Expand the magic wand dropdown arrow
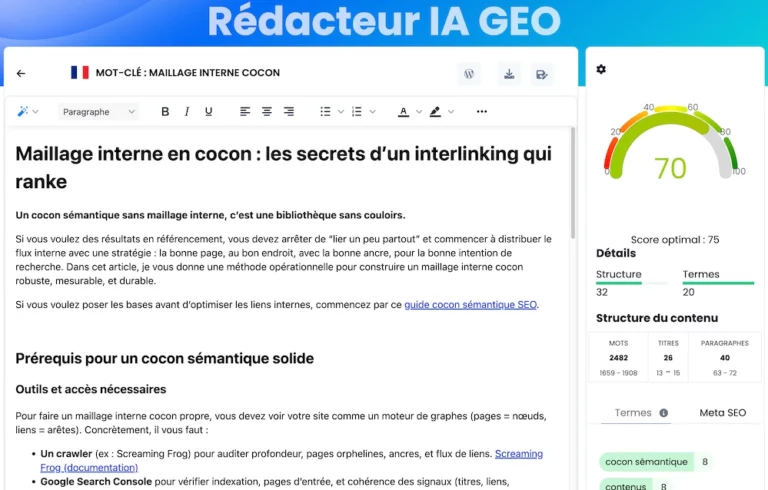This screenshot has height=490, width=768. click(x=35, y=112)
